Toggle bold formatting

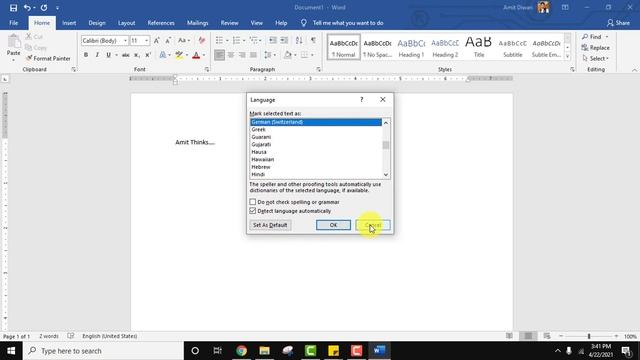click(x=86, y=55)
